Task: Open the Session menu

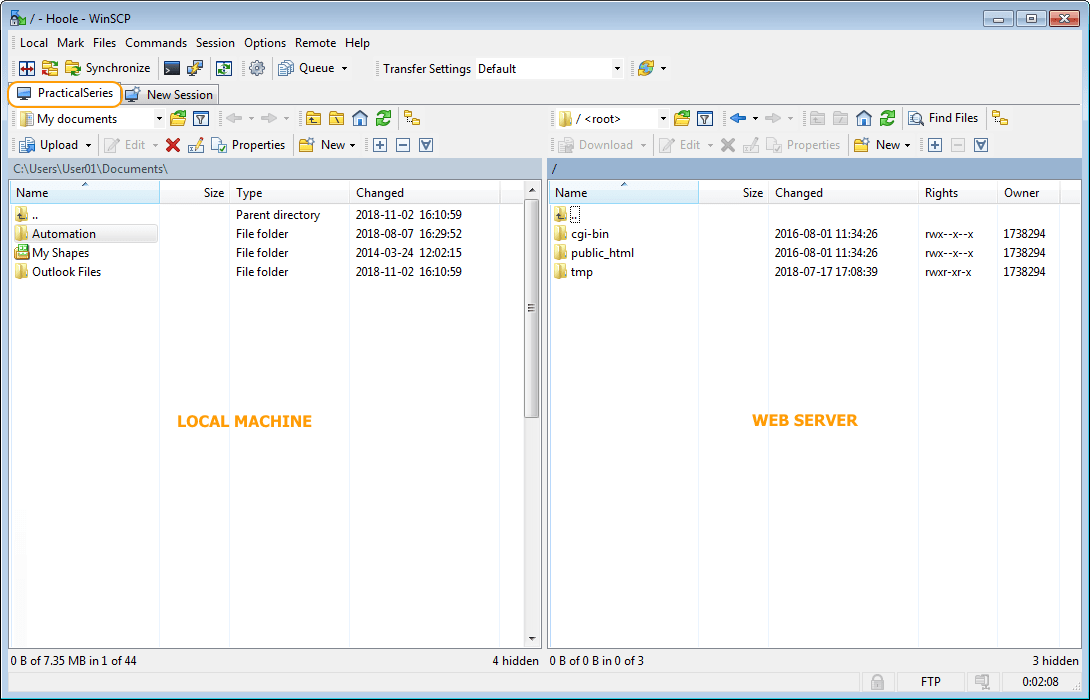Action: click(215, 42)
